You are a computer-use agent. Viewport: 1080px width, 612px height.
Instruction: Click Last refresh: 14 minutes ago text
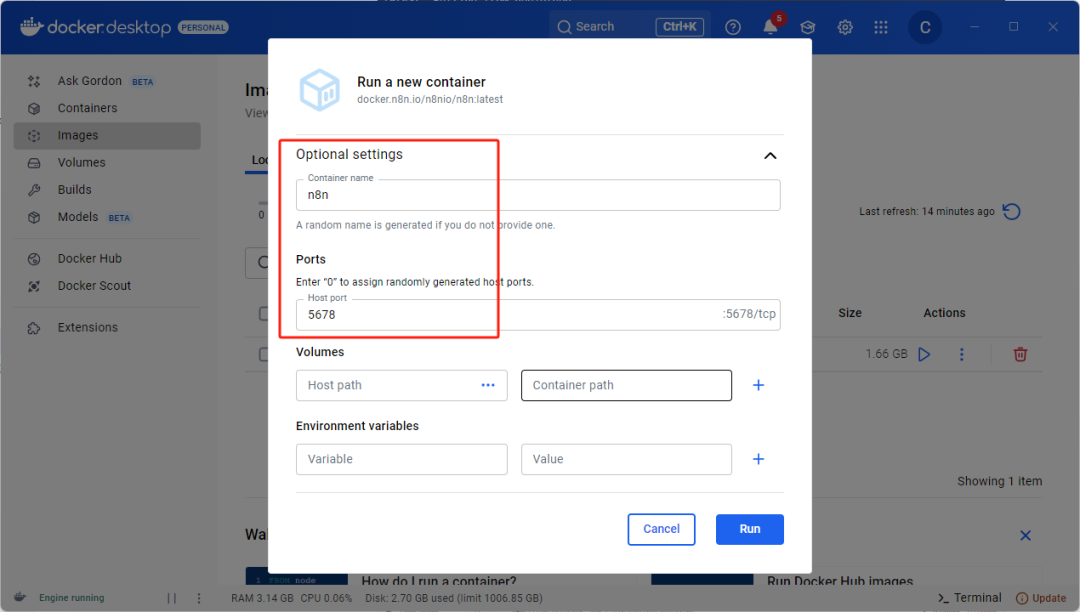pyautogui.click(x=926, y=211)
